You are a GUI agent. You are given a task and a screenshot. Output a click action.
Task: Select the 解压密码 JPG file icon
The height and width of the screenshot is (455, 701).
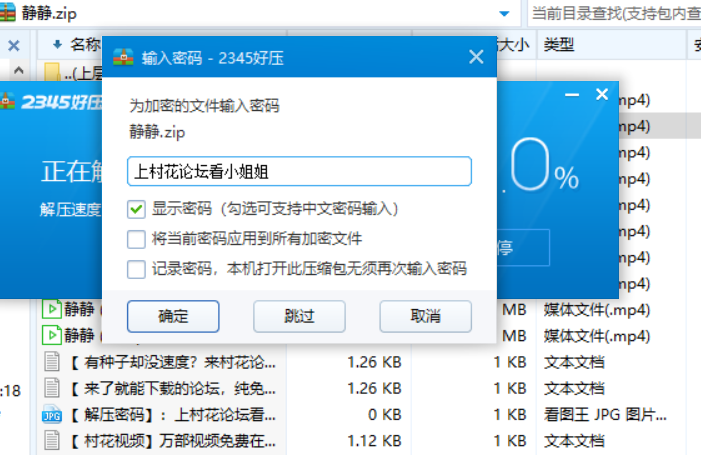tap(52, 414)
